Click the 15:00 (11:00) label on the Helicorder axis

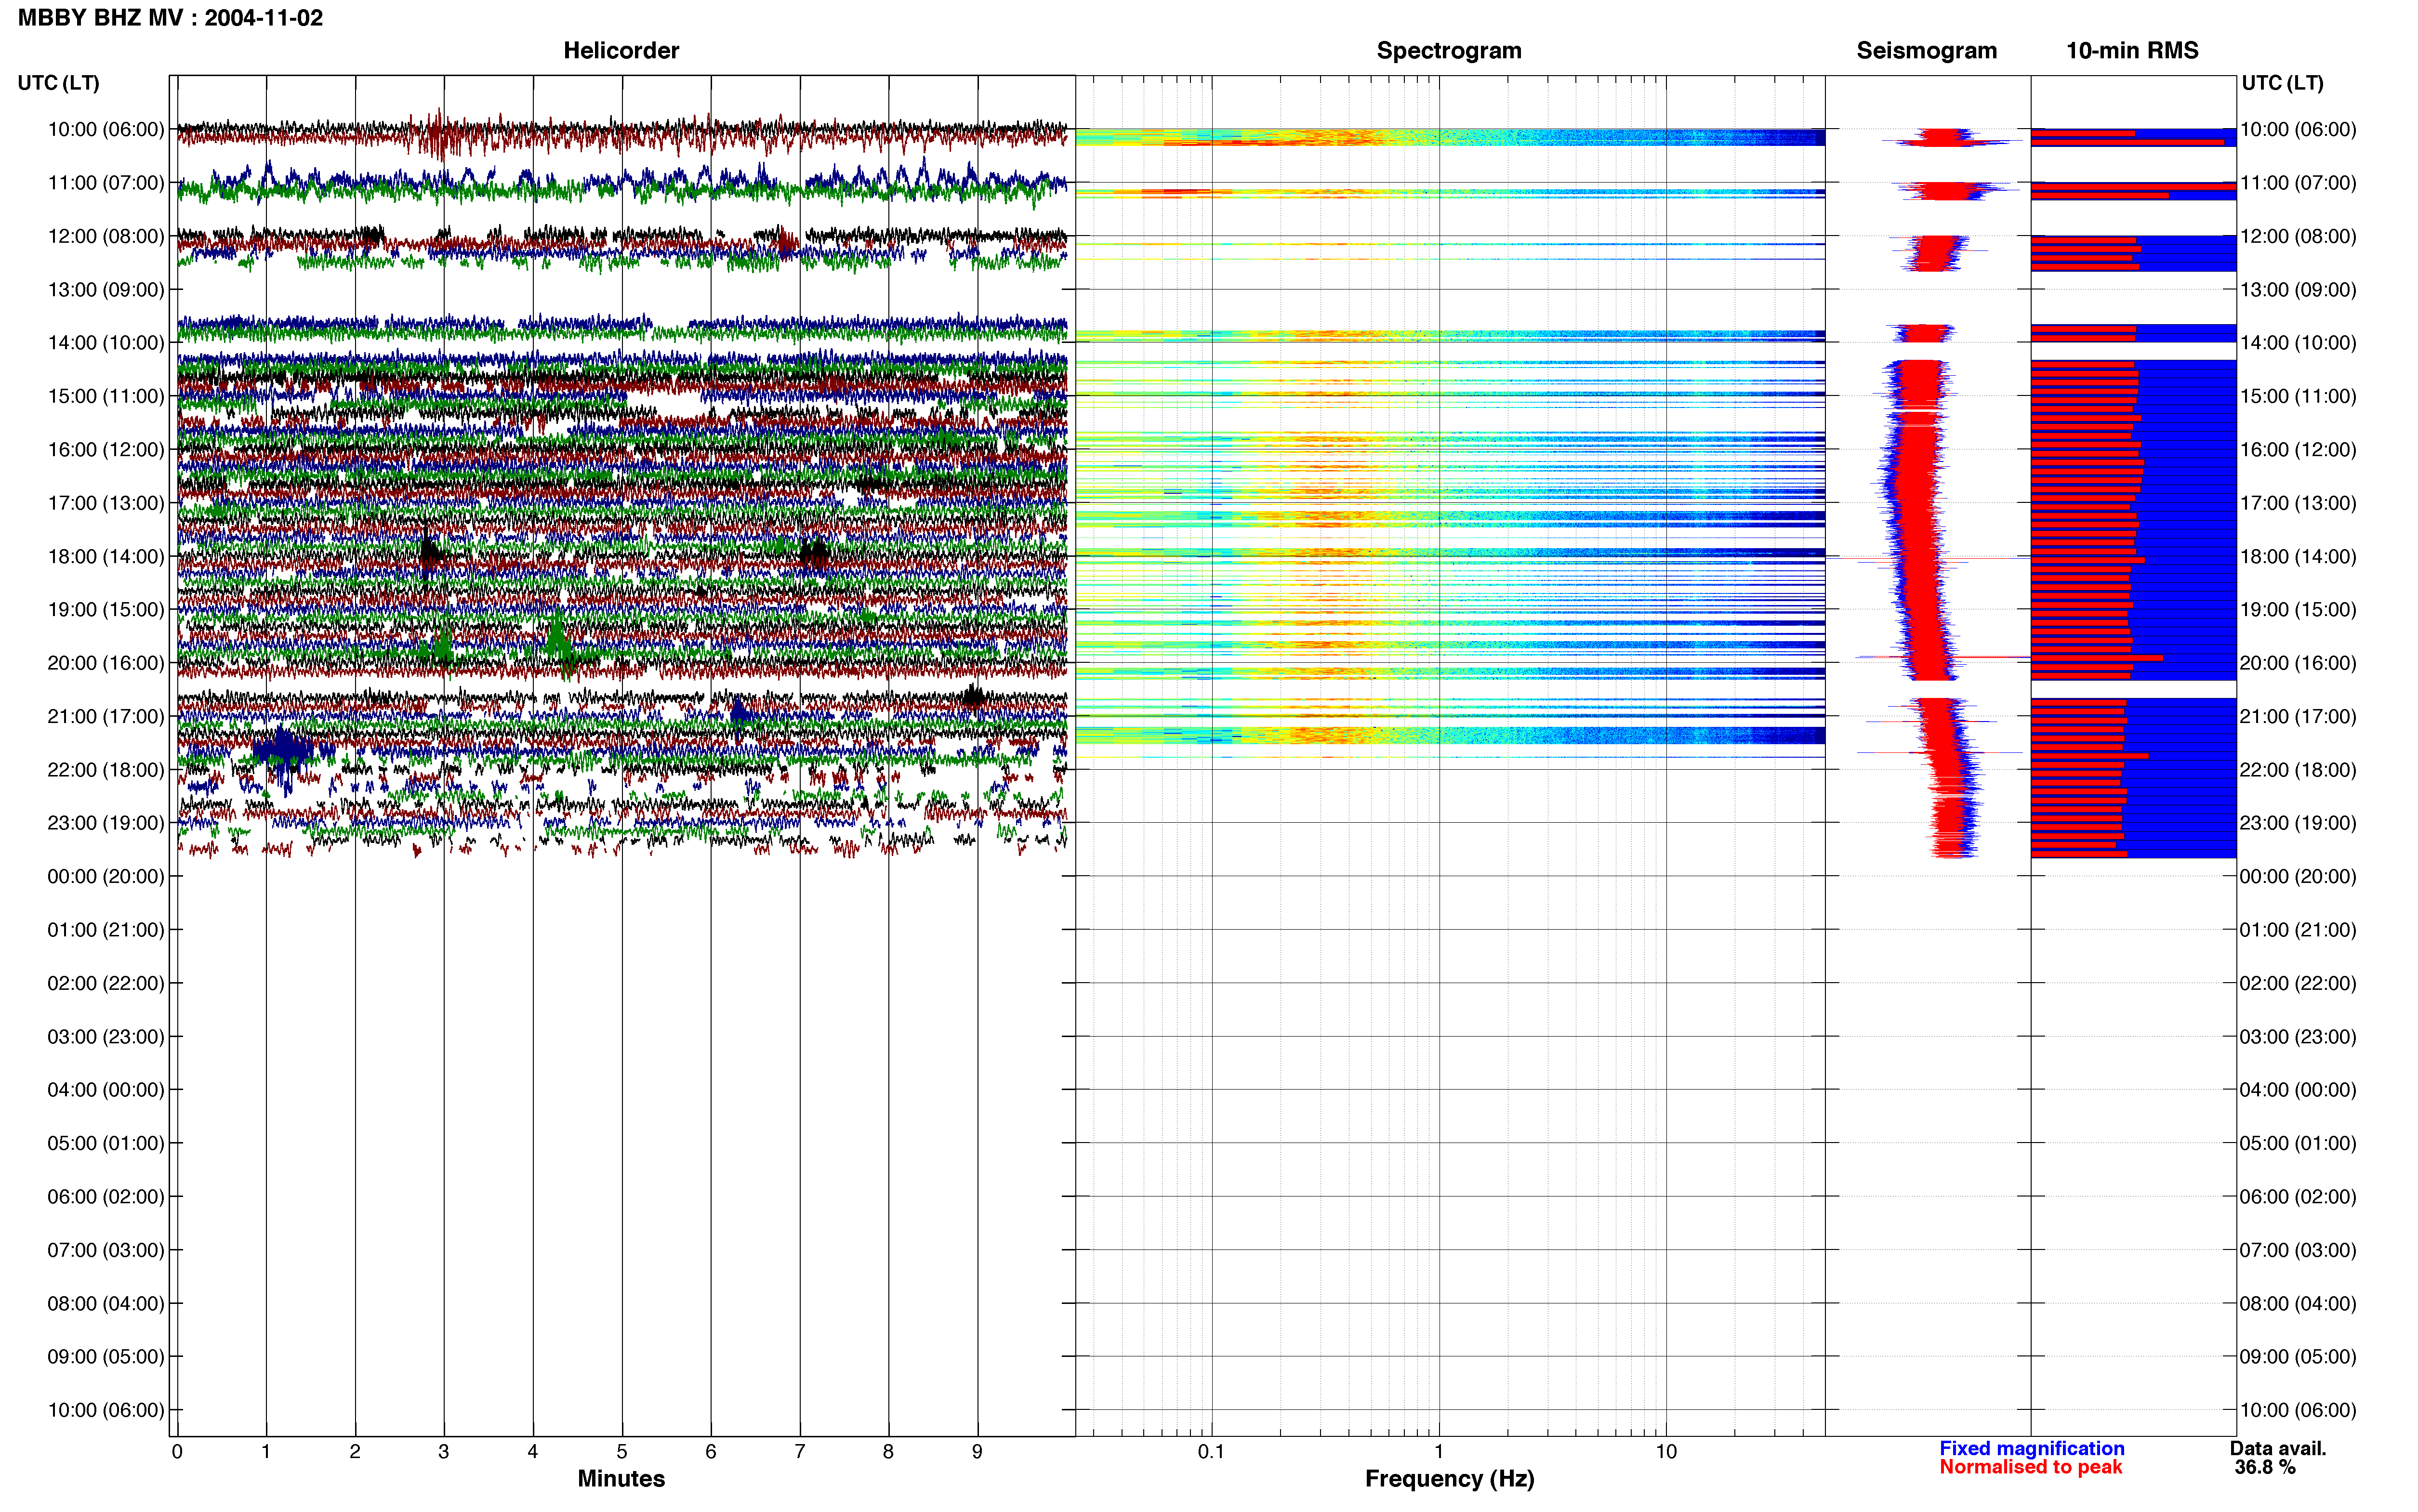pyautogui.click(x=106, y=396)
